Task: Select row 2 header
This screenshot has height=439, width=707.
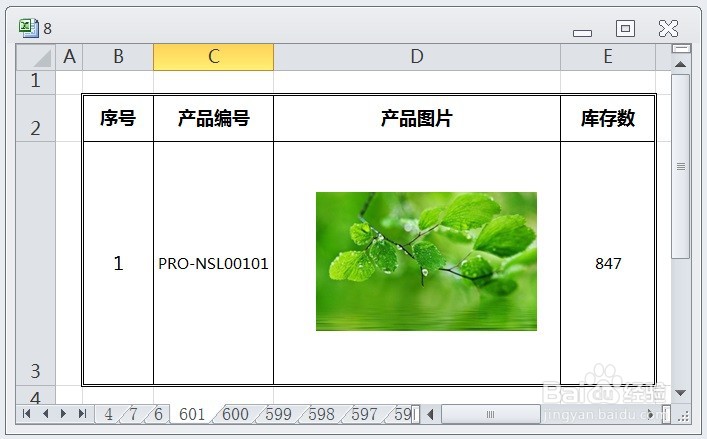Action: click(x=36, y=118)
